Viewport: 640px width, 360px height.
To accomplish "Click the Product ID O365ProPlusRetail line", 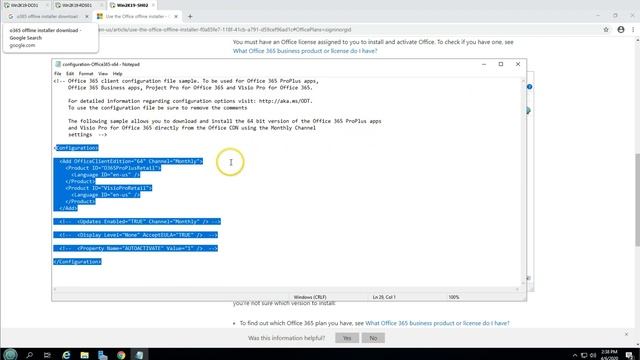I will 113,168.
